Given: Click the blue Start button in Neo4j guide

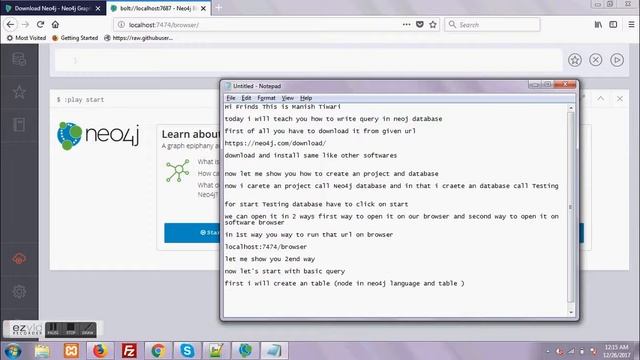Looking at the screenshot, I should [192, 233].
